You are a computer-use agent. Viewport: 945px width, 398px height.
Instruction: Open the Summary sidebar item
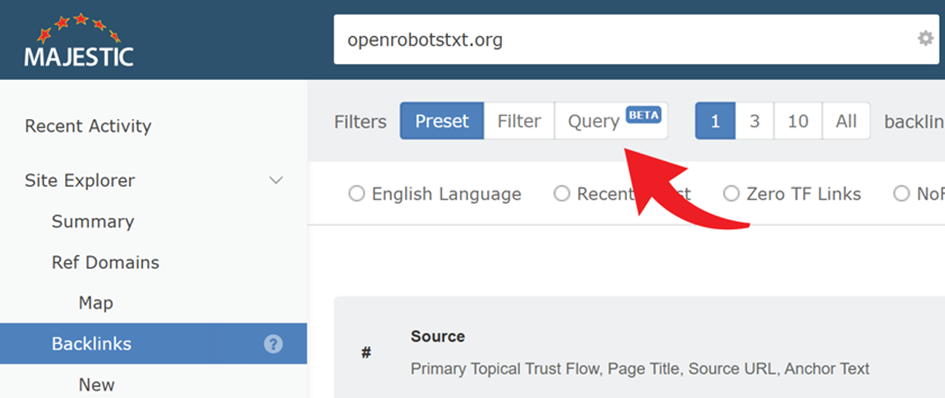coord(93,221)
